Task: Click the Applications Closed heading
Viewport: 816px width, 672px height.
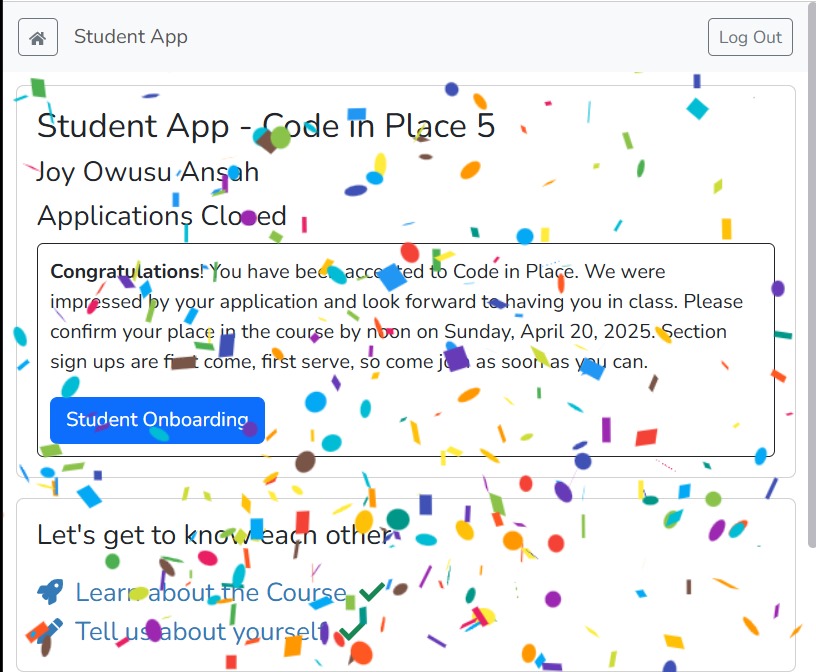Action: pos(162,215)
